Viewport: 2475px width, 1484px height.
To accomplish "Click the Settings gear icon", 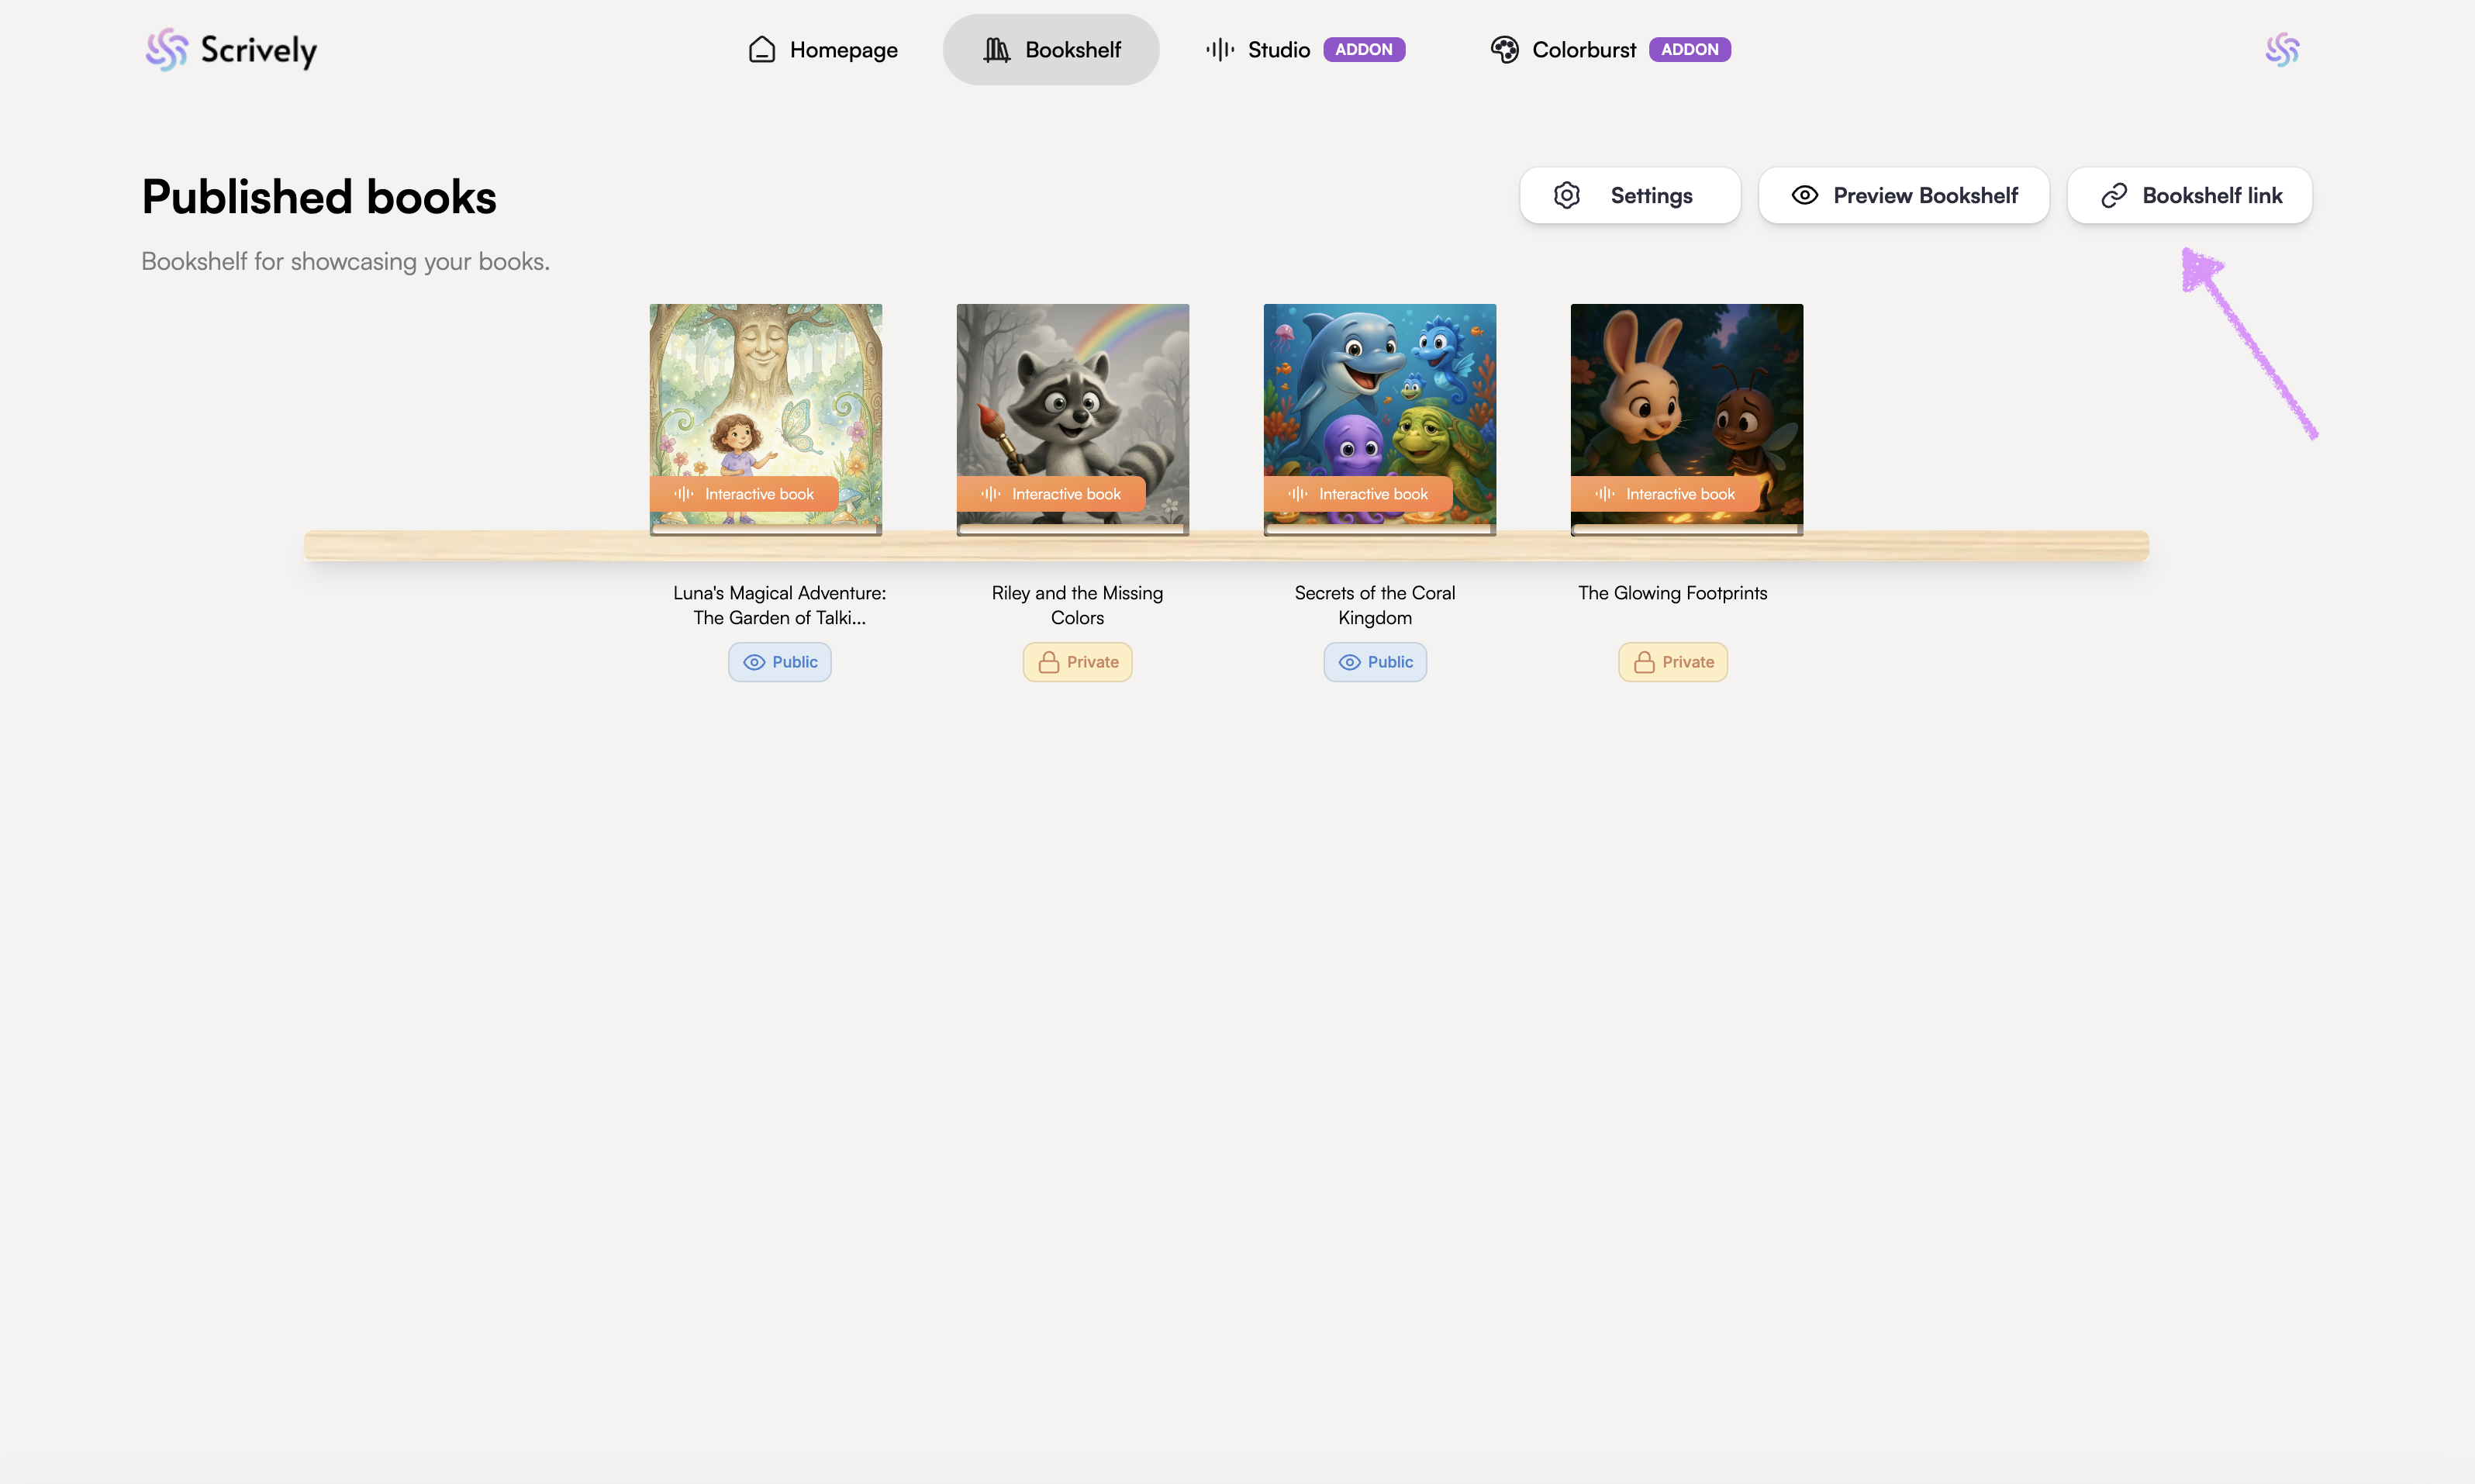I will click(x=1566, y=195).
